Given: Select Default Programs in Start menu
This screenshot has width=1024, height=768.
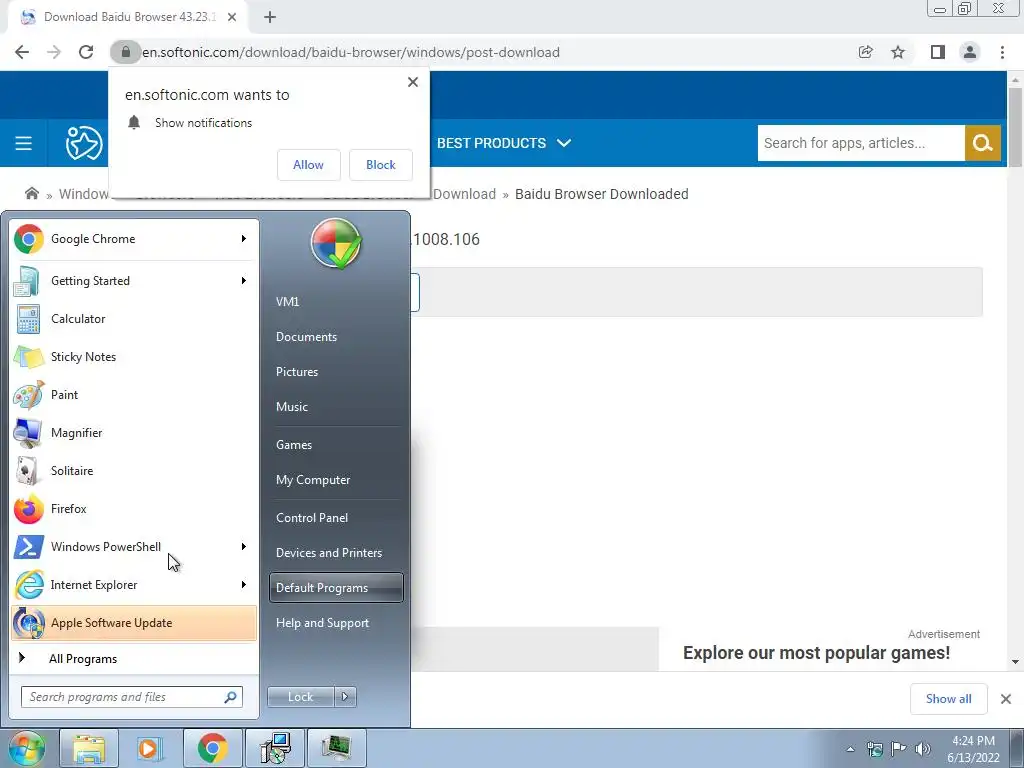Looking at the screenshot, I should click(x=336, y=588).
